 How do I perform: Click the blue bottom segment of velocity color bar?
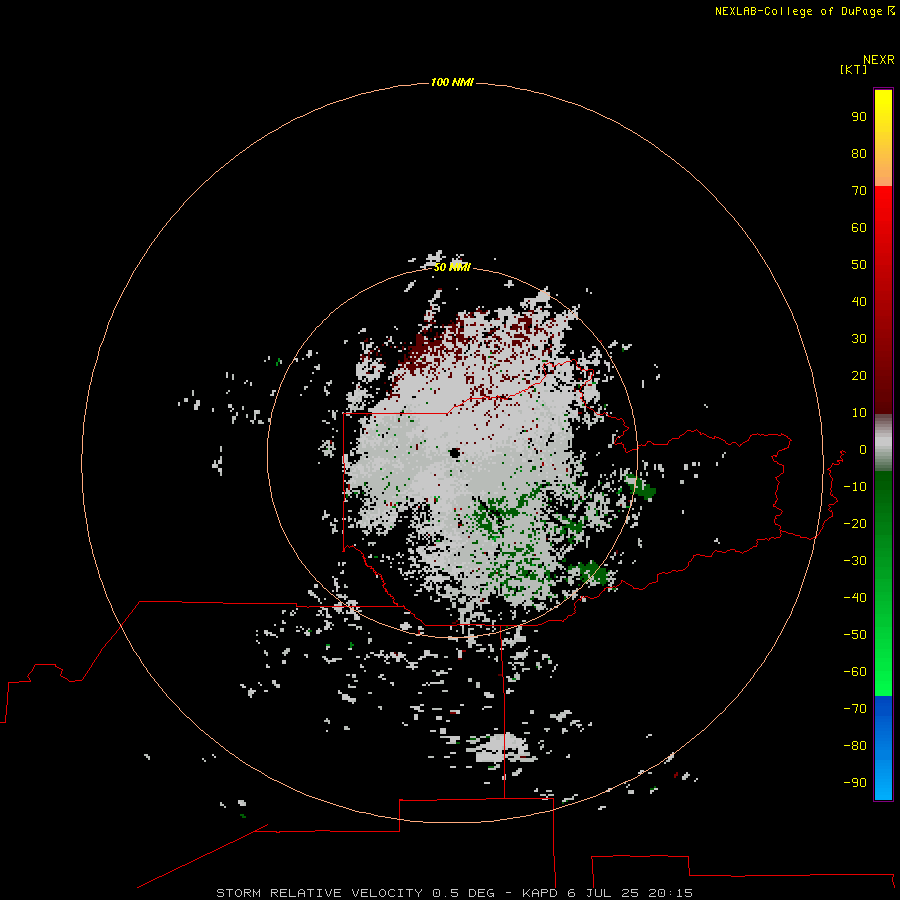click(883, 748)
